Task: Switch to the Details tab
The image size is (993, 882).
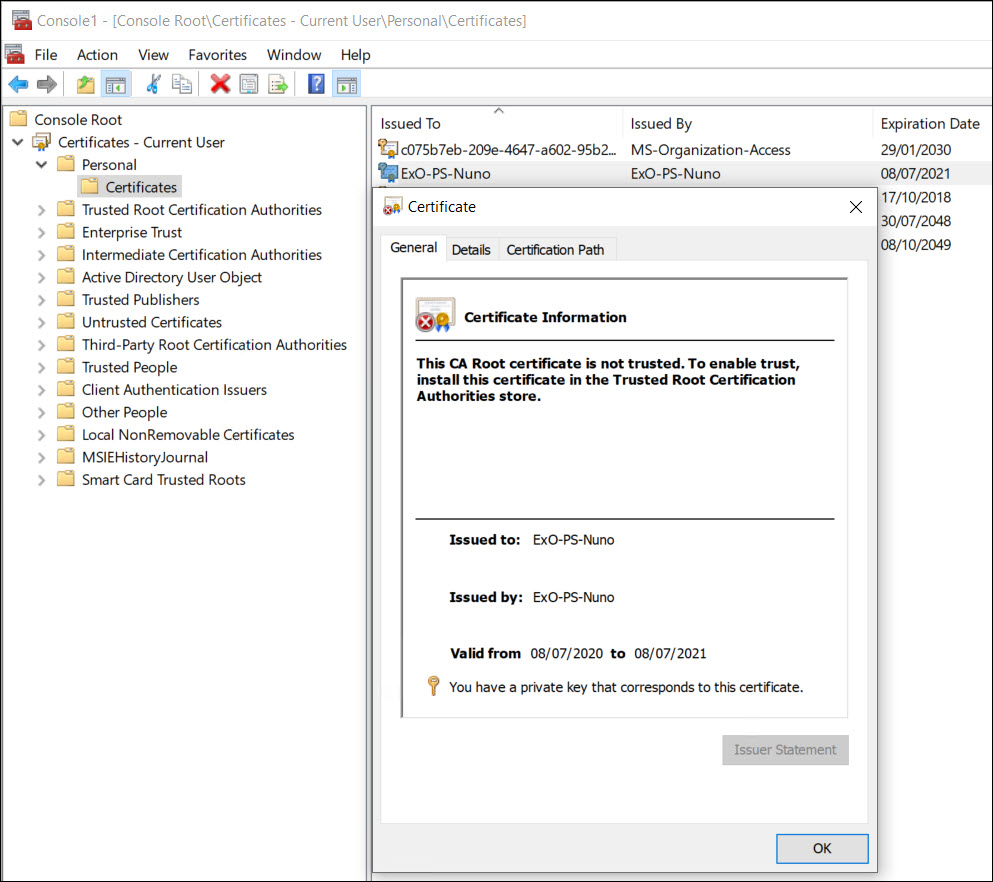Action: [x=471, y=249]
